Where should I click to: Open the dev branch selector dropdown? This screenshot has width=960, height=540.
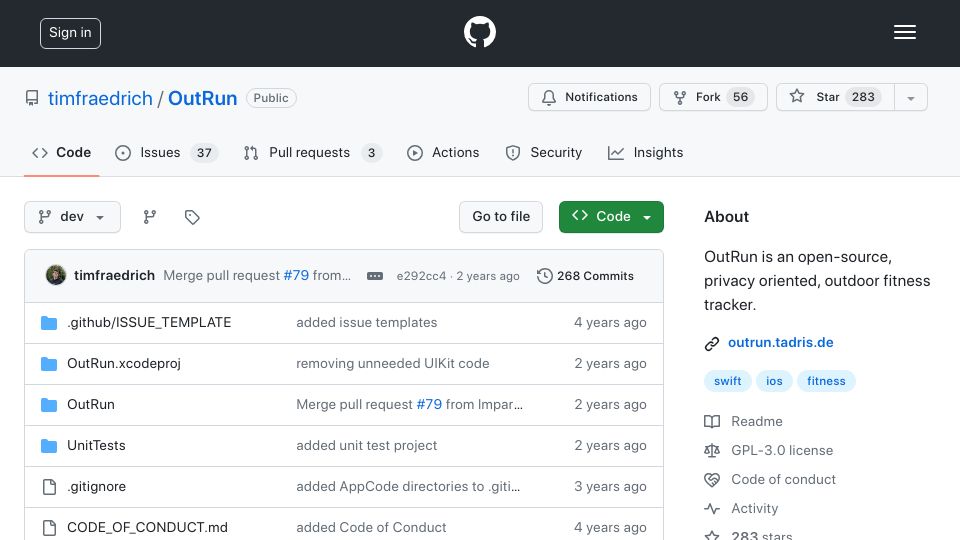click(x=72, y=217)
